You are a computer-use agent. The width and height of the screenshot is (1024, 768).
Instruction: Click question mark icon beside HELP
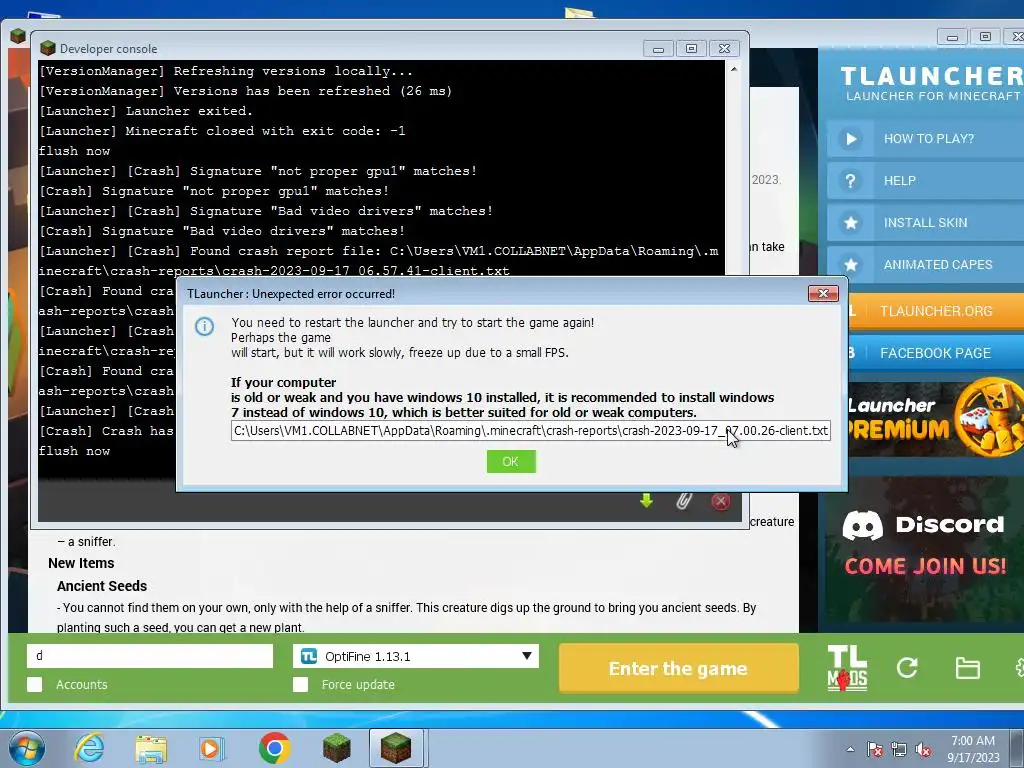[x=850, y=180]
